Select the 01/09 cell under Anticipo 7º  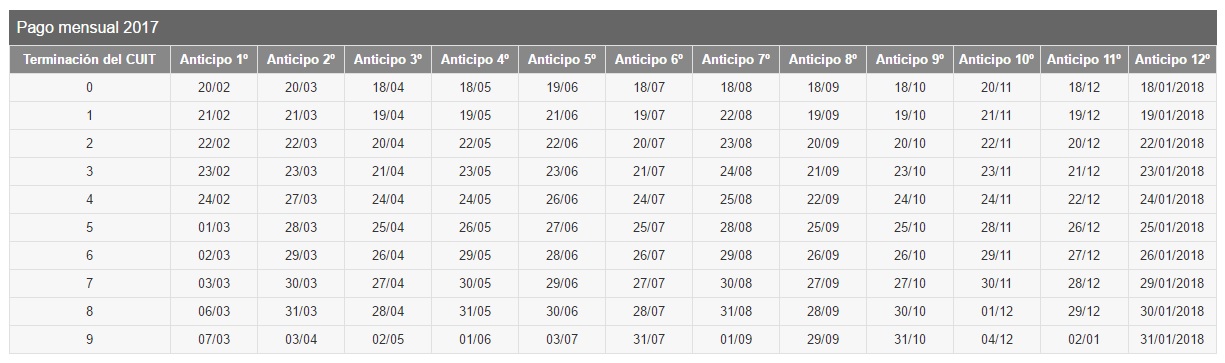pos(736,339)
